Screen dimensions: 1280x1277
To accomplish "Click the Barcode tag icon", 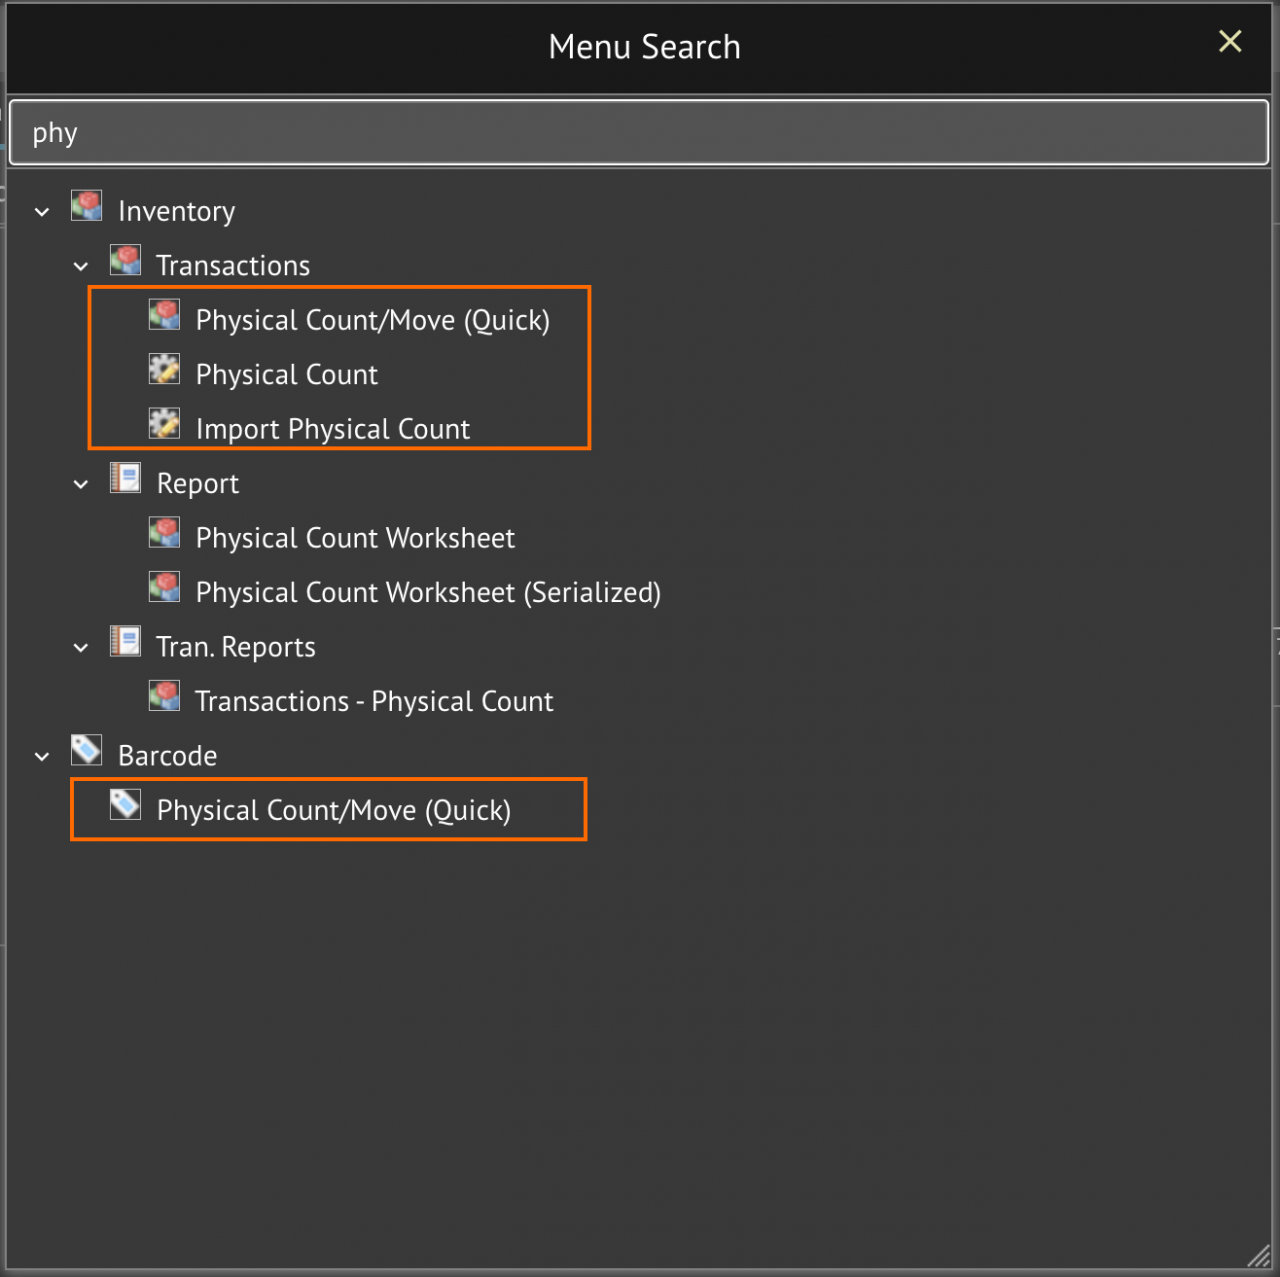I will pyautogui.click(x=87, y=750).
